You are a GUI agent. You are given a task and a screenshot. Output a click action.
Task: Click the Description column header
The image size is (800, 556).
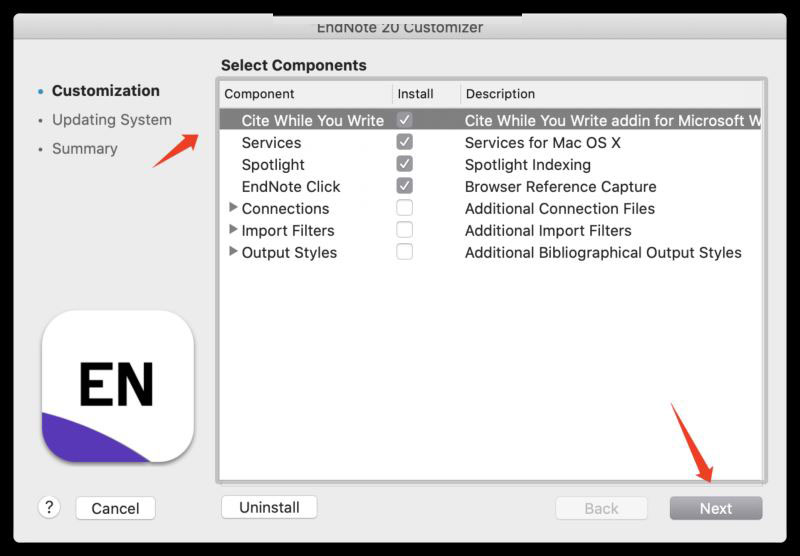coord(611,94)
